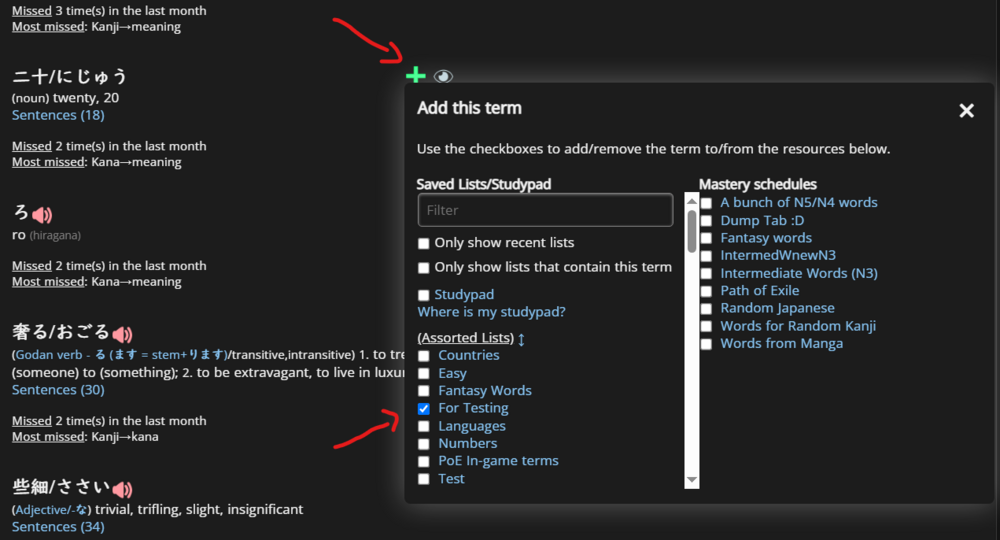Play audio for hiragana ろ
Screen dimensions: 1000x540
pyautogui.click(x=42, y=214)
